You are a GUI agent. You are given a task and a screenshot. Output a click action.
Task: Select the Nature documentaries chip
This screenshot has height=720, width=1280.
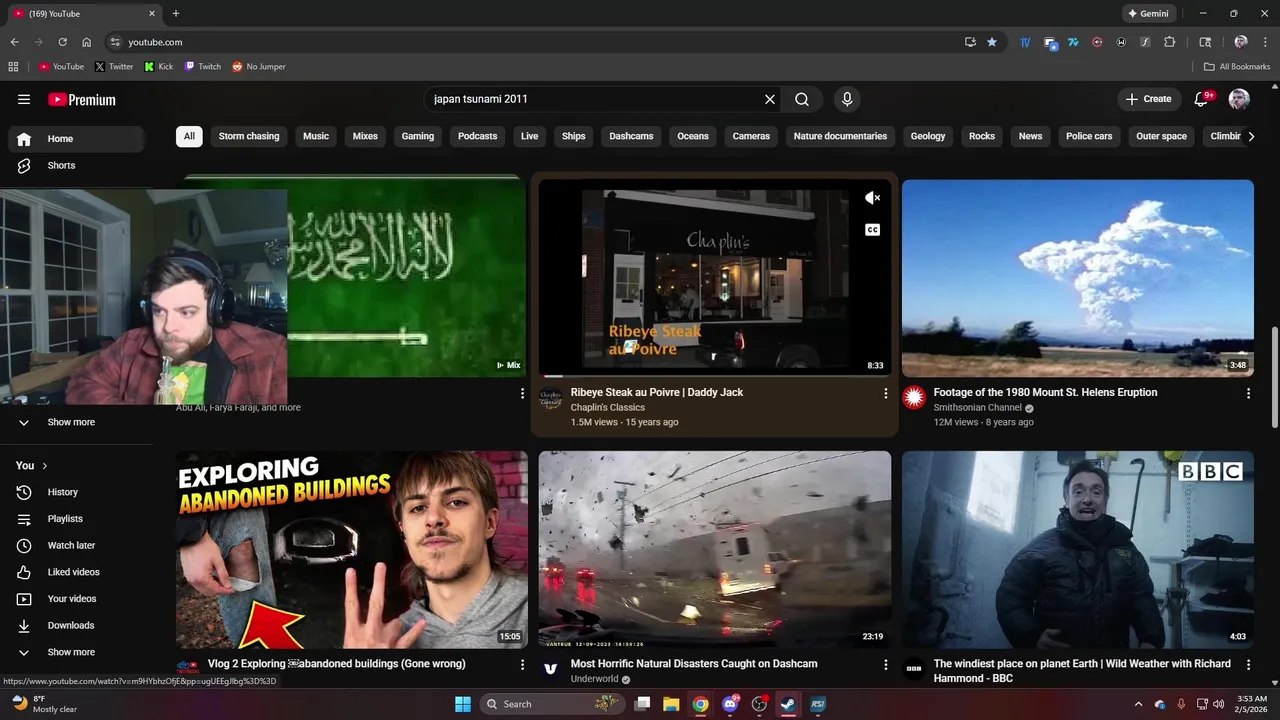click(x=840, y=136)
